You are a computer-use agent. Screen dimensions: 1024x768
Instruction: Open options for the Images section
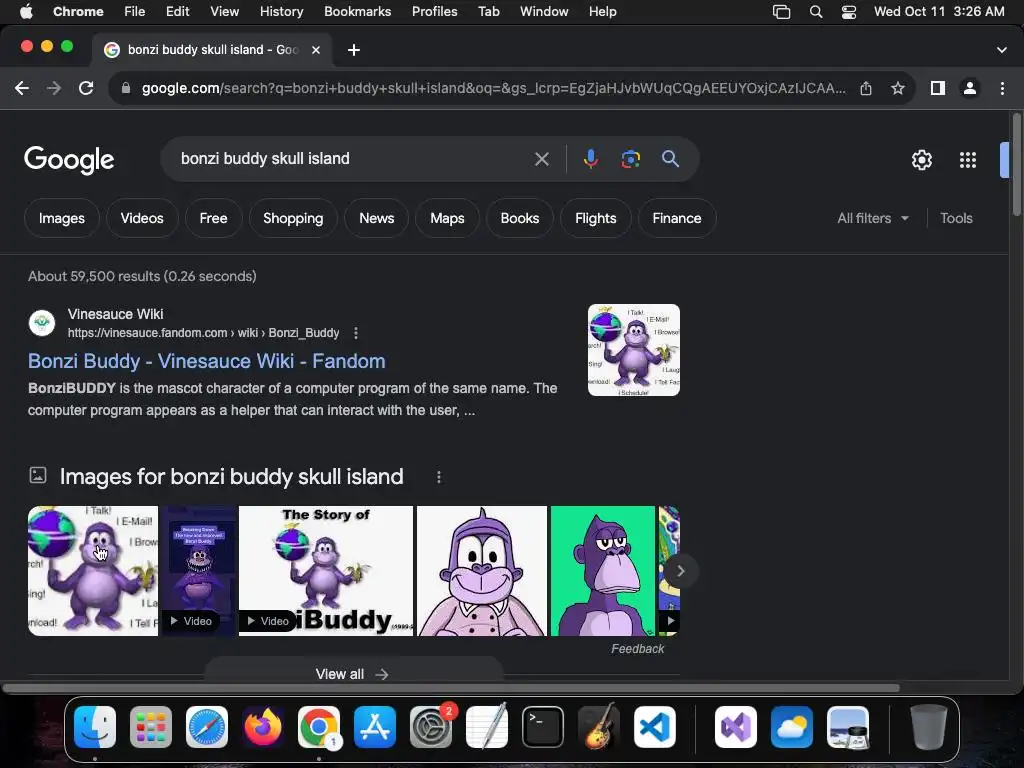point(439,477)
